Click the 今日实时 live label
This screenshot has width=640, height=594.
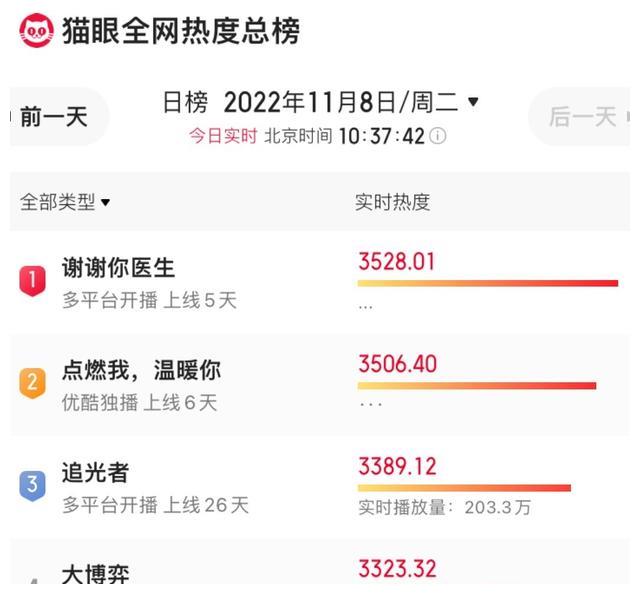[x=223, y=136]
